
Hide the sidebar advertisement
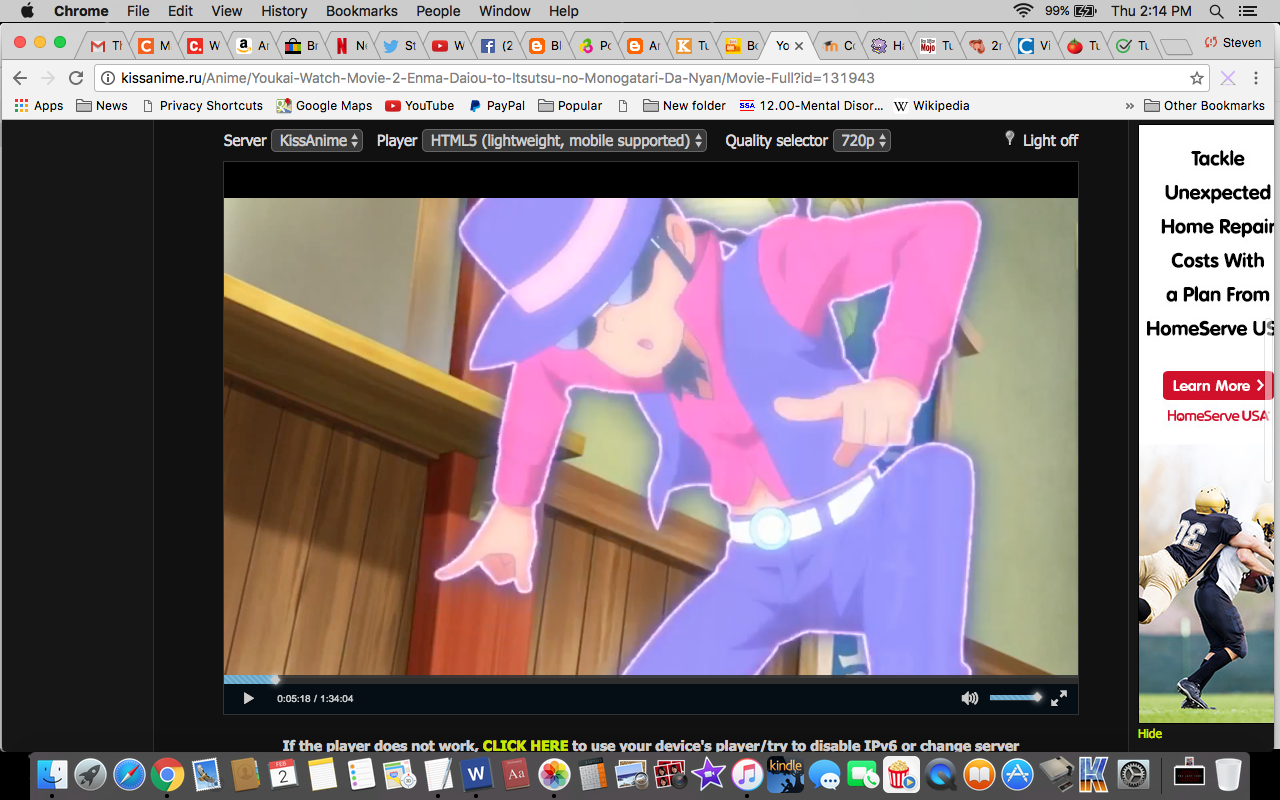click(1150, 734)
